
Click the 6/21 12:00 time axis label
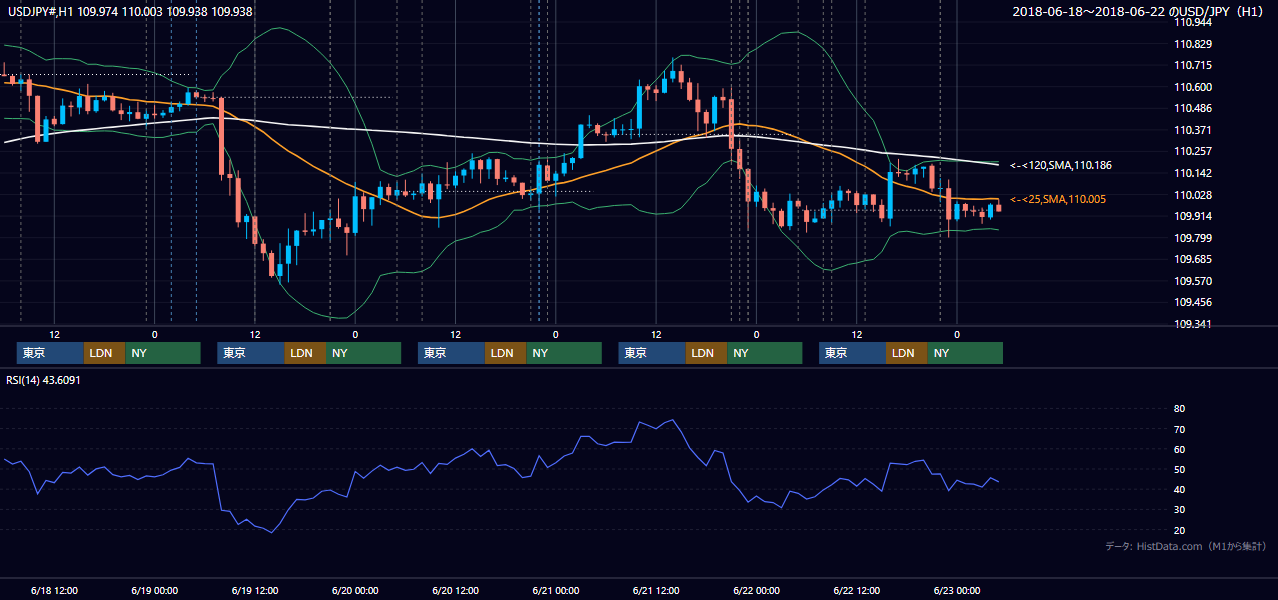(656, 590)
